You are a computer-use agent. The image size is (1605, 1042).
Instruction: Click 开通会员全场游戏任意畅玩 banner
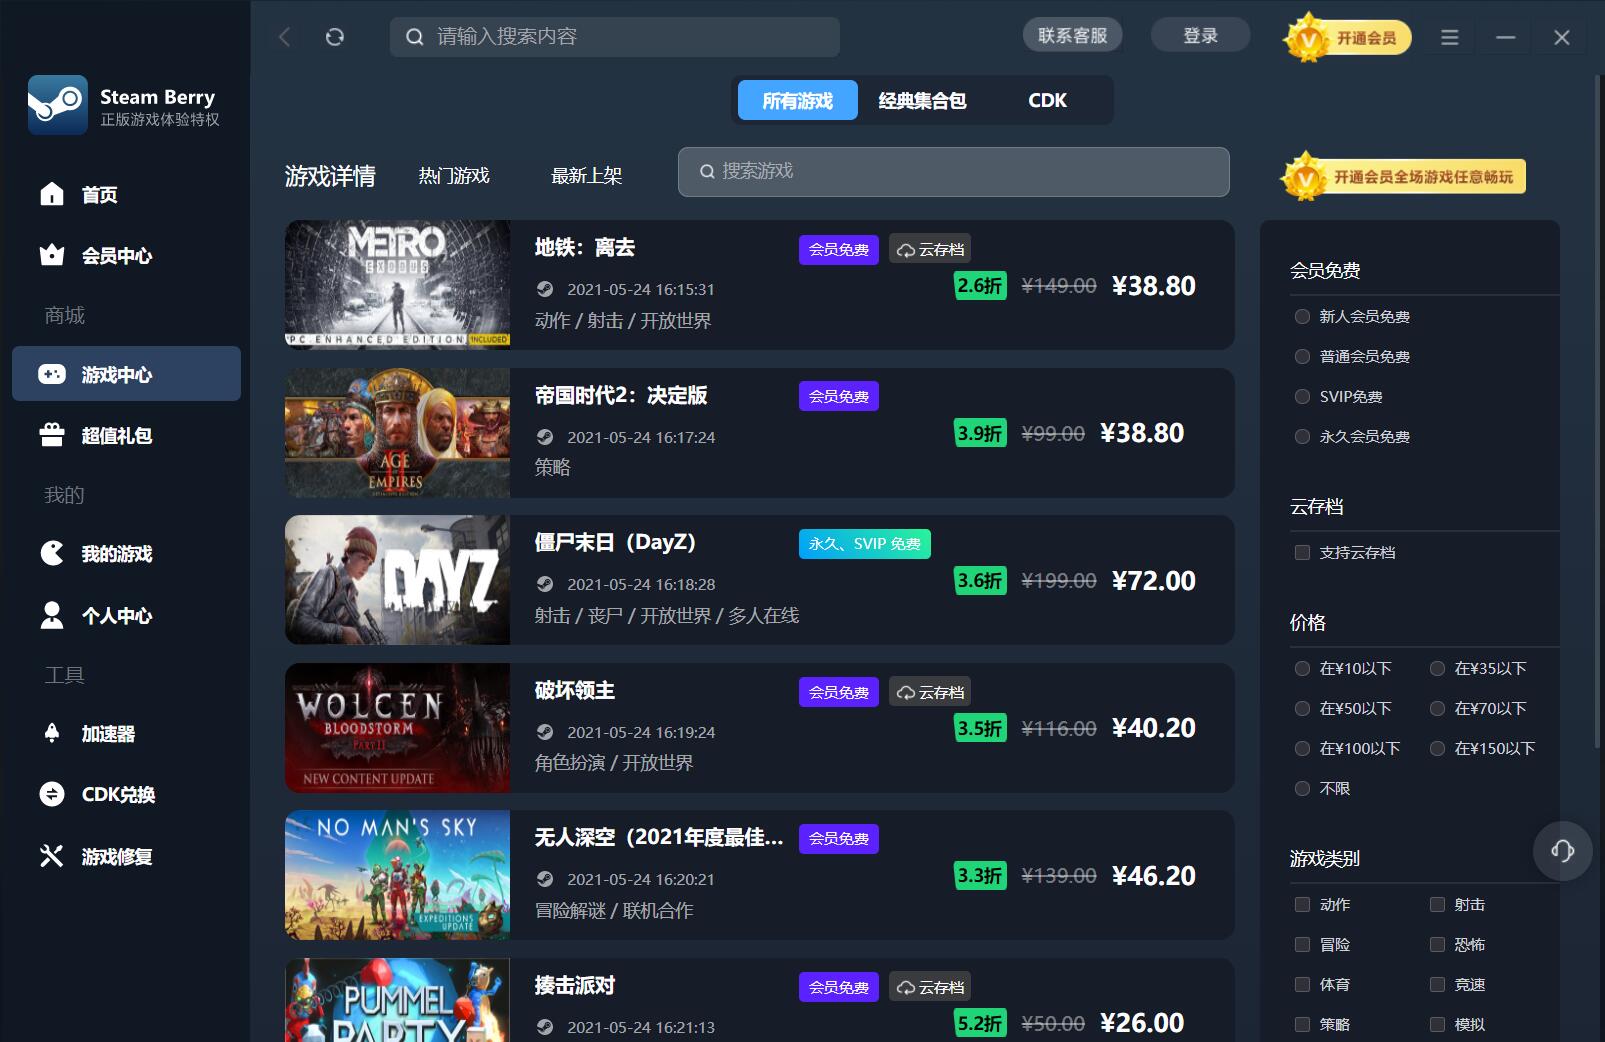pos(1404,177)
